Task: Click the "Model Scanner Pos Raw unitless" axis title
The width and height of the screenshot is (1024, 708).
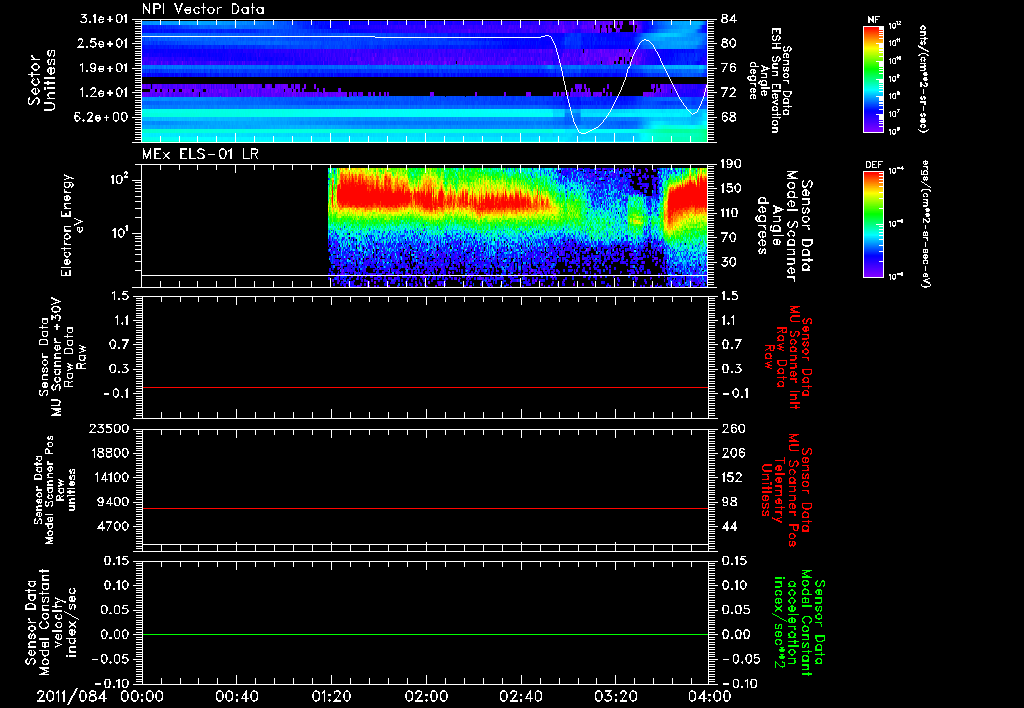Action: (56, 490)
